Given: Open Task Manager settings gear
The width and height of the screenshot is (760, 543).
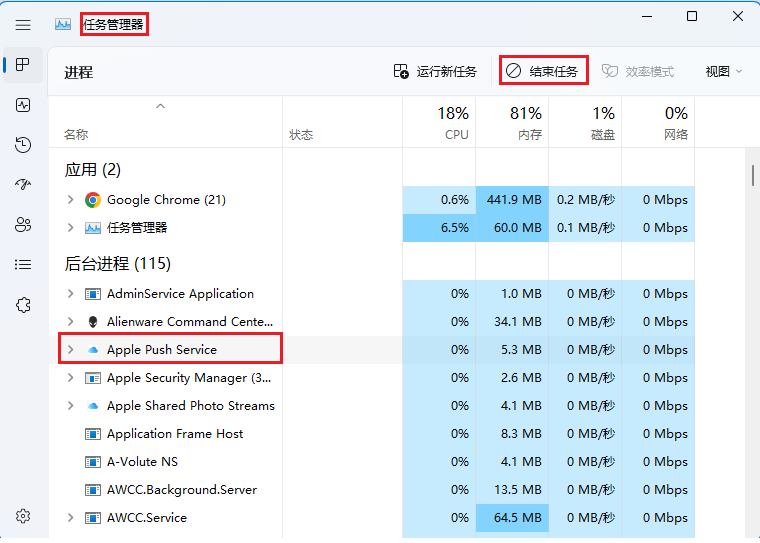Looking at the screenshot, I should [x=23, y=516].
